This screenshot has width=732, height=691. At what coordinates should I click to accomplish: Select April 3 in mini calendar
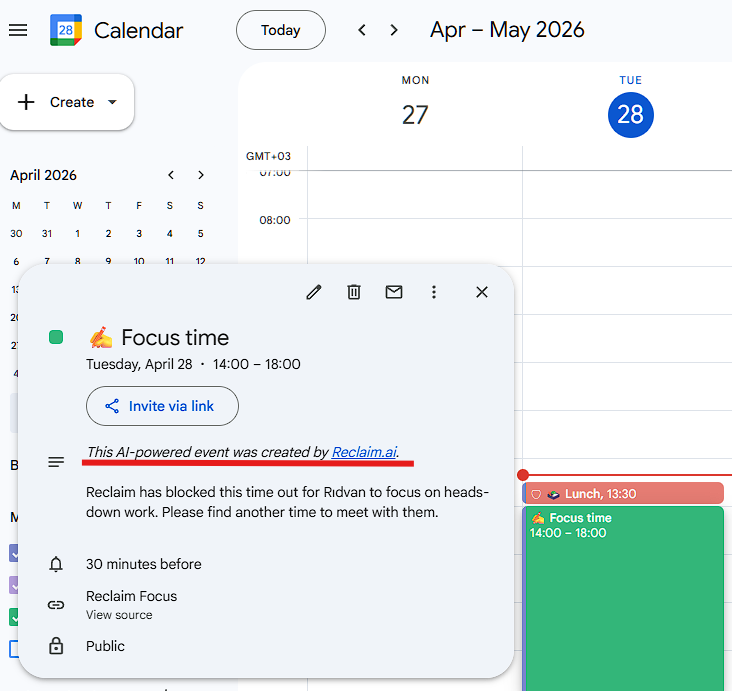pyautogui.click(x=139, y=233)
